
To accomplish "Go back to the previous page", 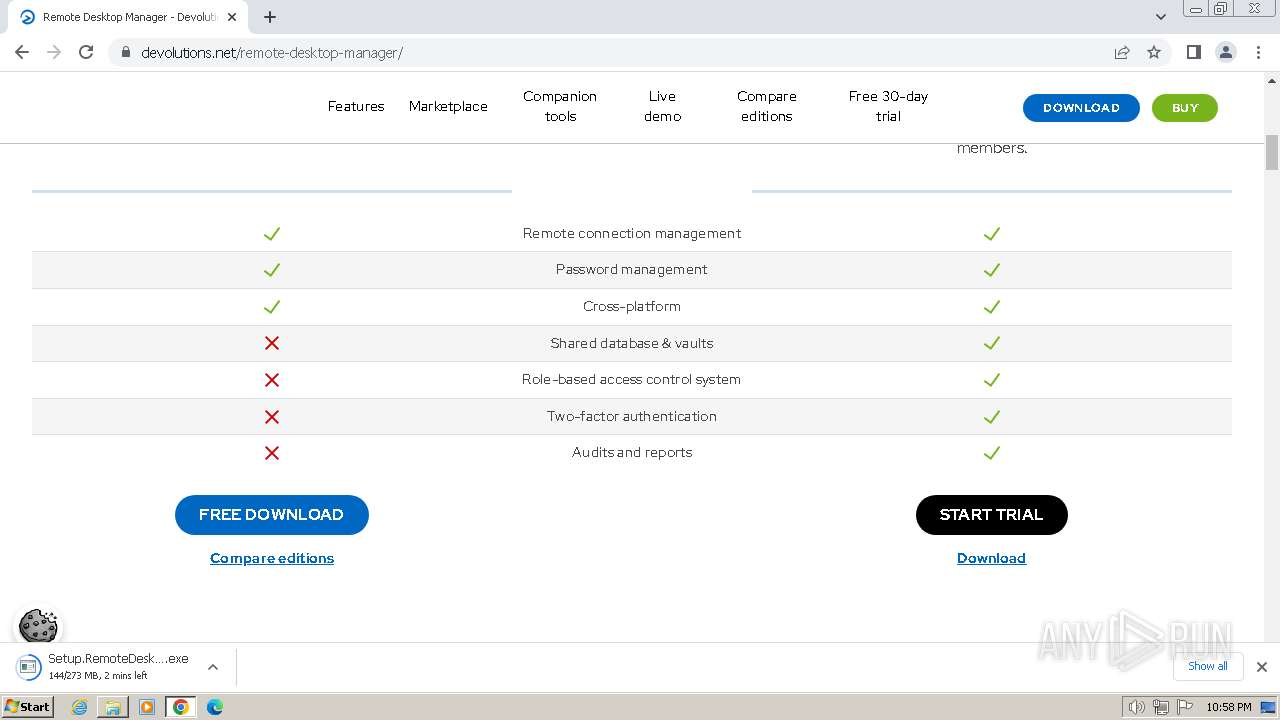I will (22, 52).
